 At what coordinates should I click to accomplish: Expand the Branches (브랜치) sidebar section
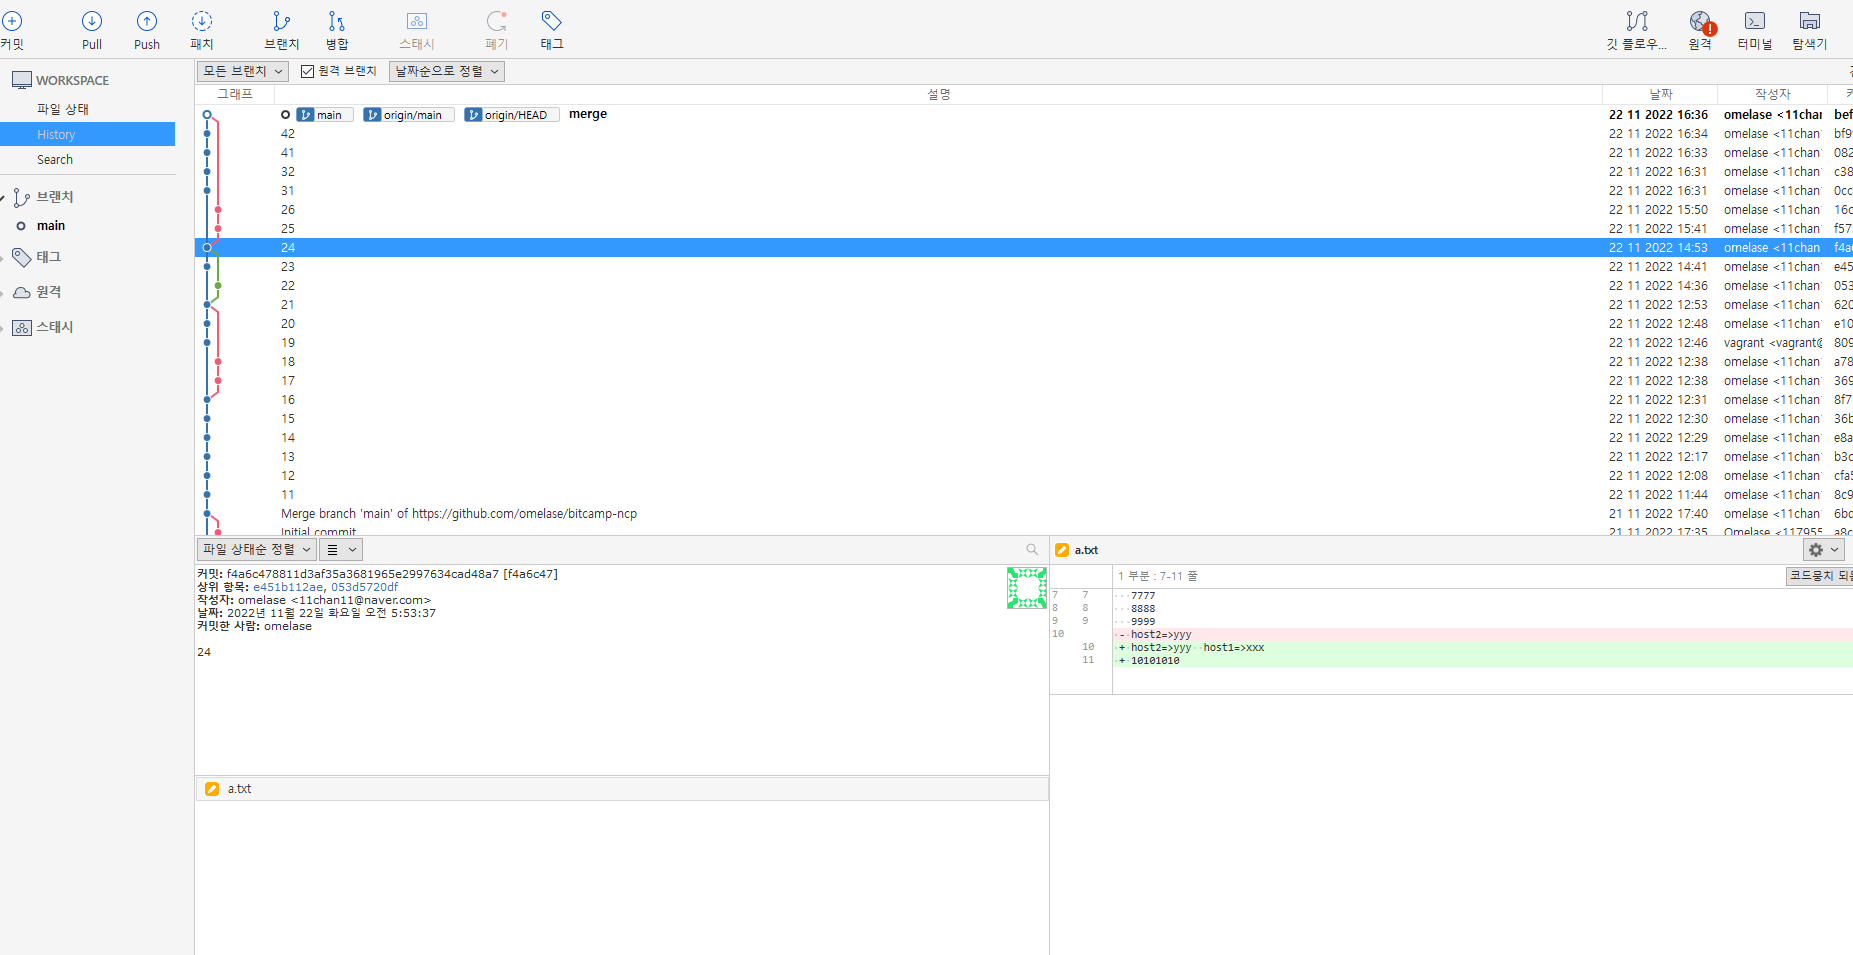coord(5,197)
